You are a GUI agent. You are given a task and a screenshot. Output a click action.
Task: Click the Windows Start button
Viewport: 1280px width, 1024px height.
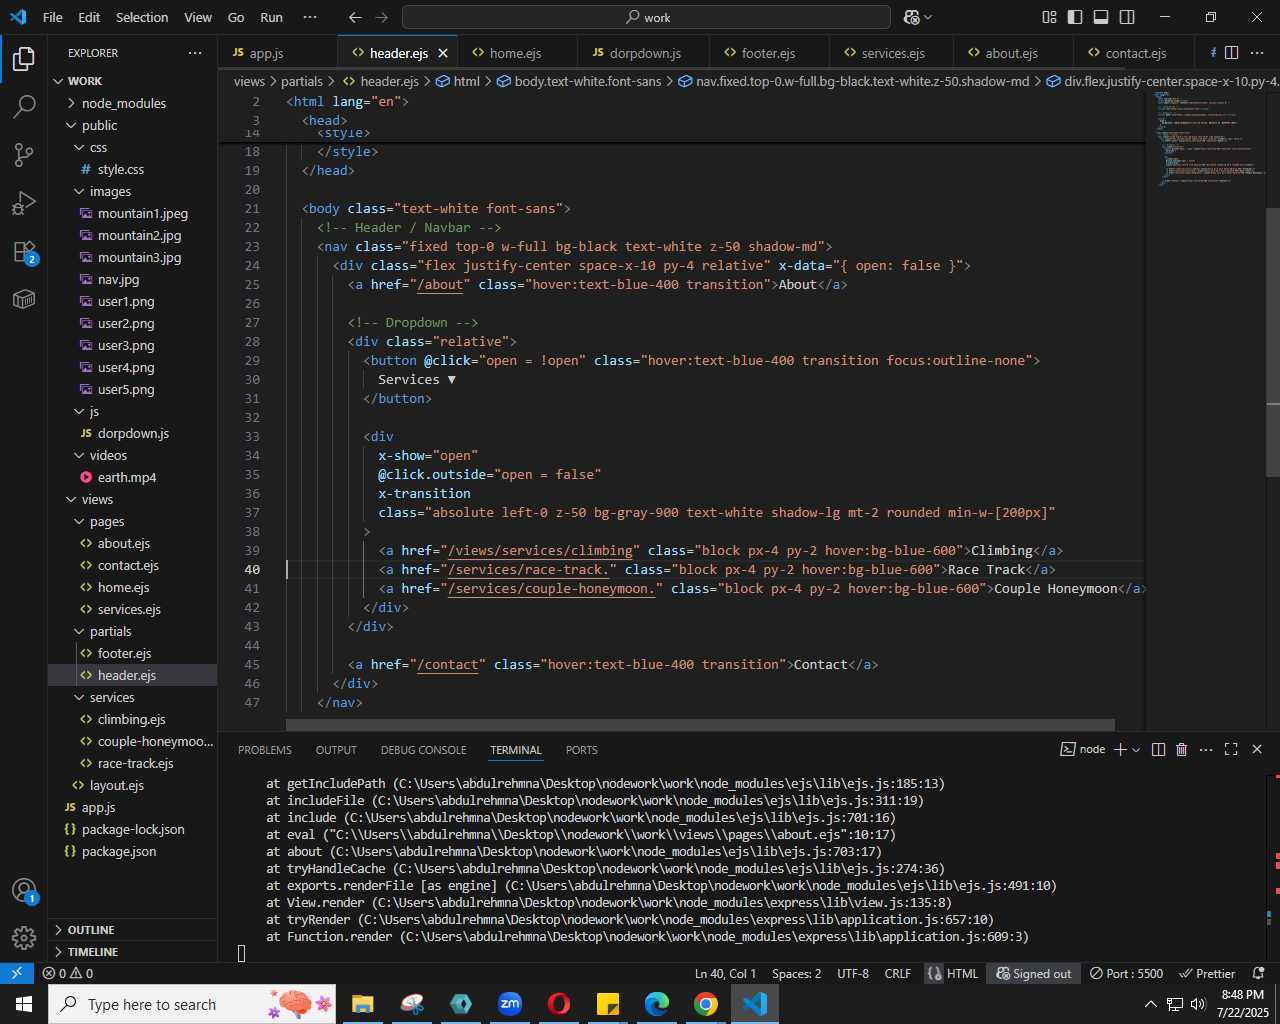pyautogui.click(x=24, y=1004)
